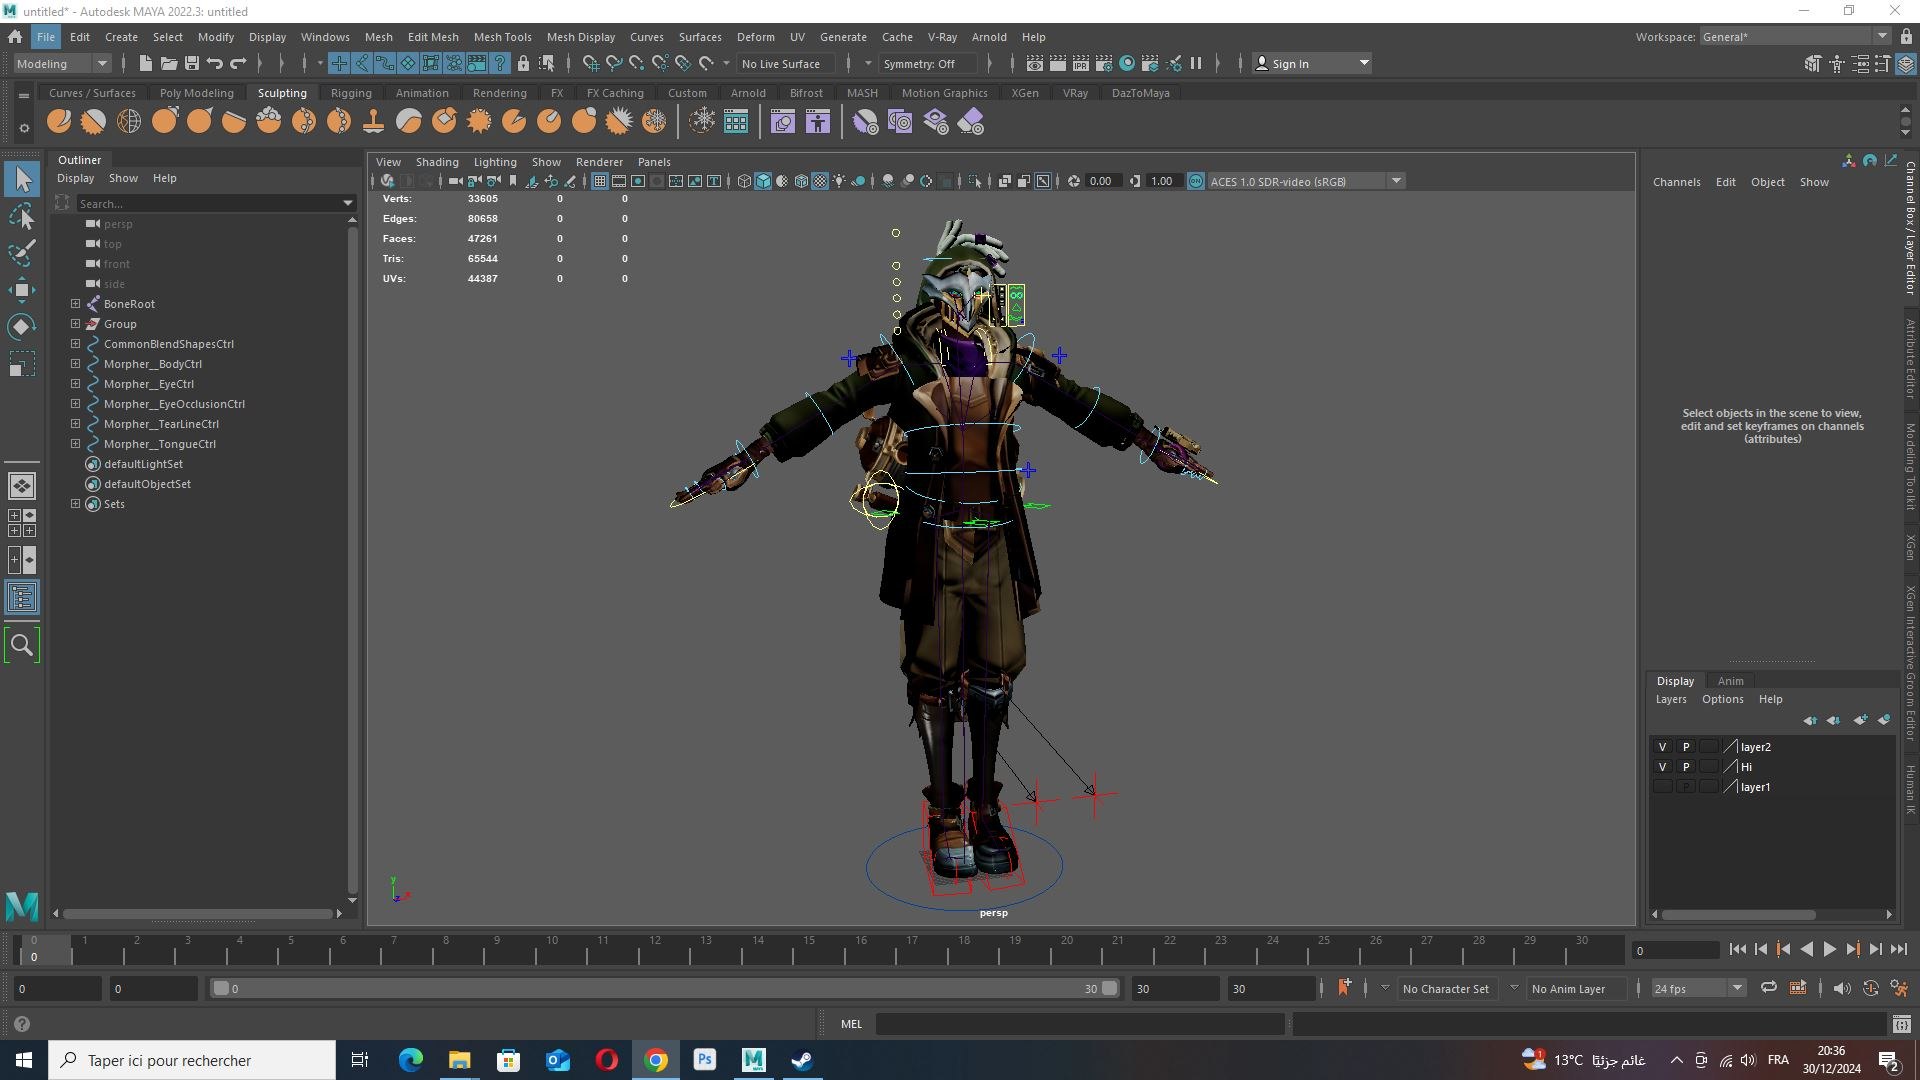The height and width of the screenshot is (1080, 1920).
Task: Open Photoshop from the Windows taskbar
Action: click(705, 1060)
